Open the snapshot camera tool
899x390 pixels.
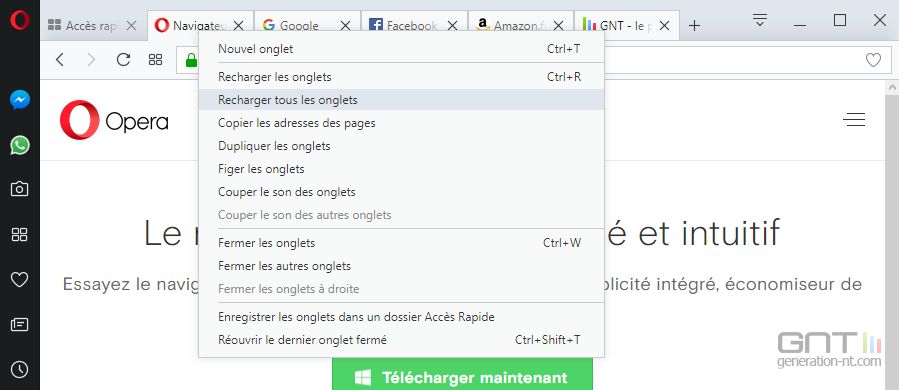tap(19, 189)
